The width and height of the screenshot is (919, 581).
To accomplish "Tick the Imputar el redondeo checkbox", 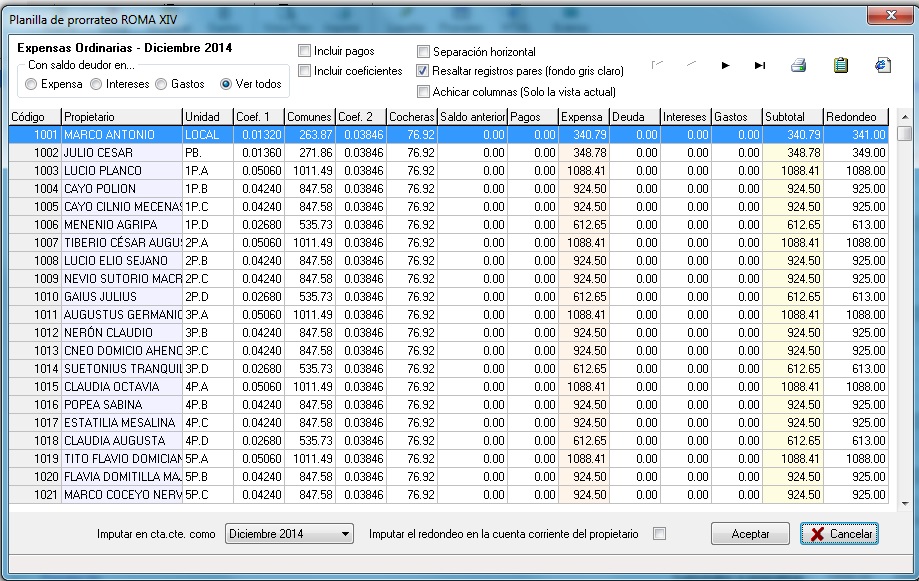I will click(659, 534).
